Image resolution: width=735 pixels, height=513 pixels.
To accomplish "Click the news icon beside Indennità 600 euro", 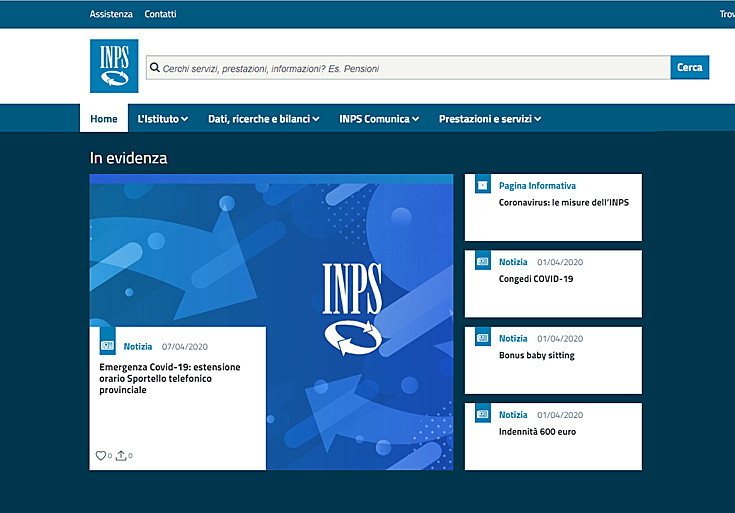I will tap(483, 414).
